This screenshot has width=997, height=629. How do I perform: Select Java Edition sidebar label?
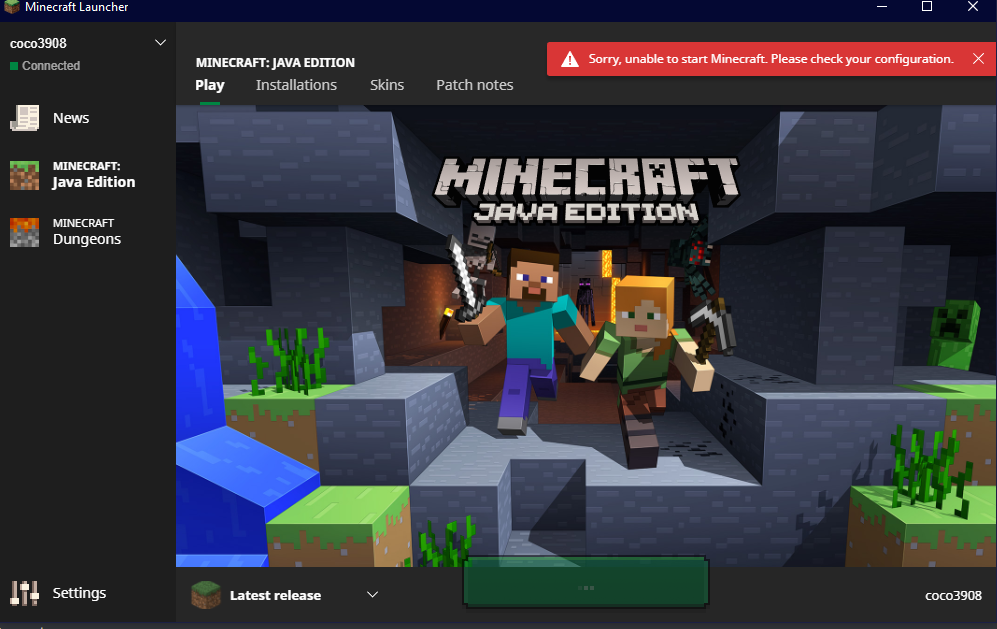93,183
